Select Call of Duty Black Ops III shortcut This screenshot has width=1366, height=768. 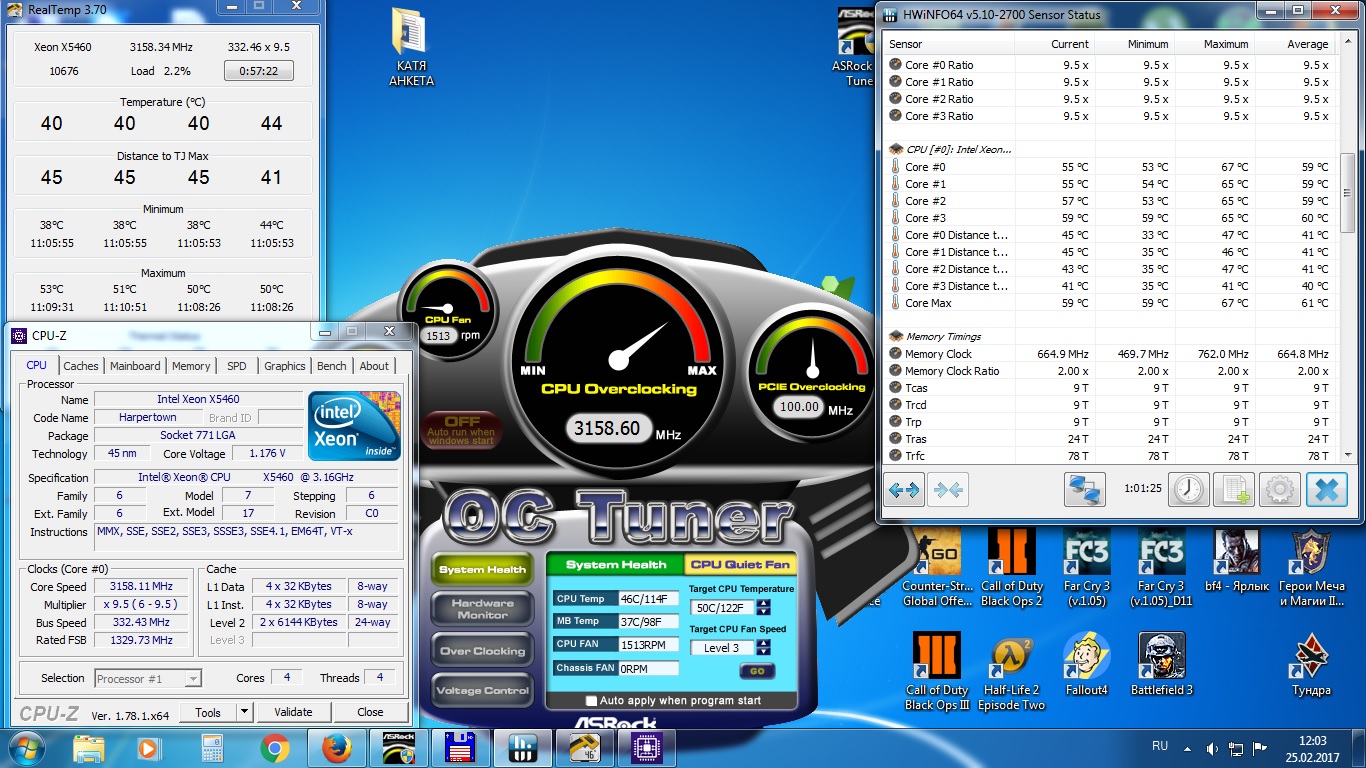[x=937, y=671]
